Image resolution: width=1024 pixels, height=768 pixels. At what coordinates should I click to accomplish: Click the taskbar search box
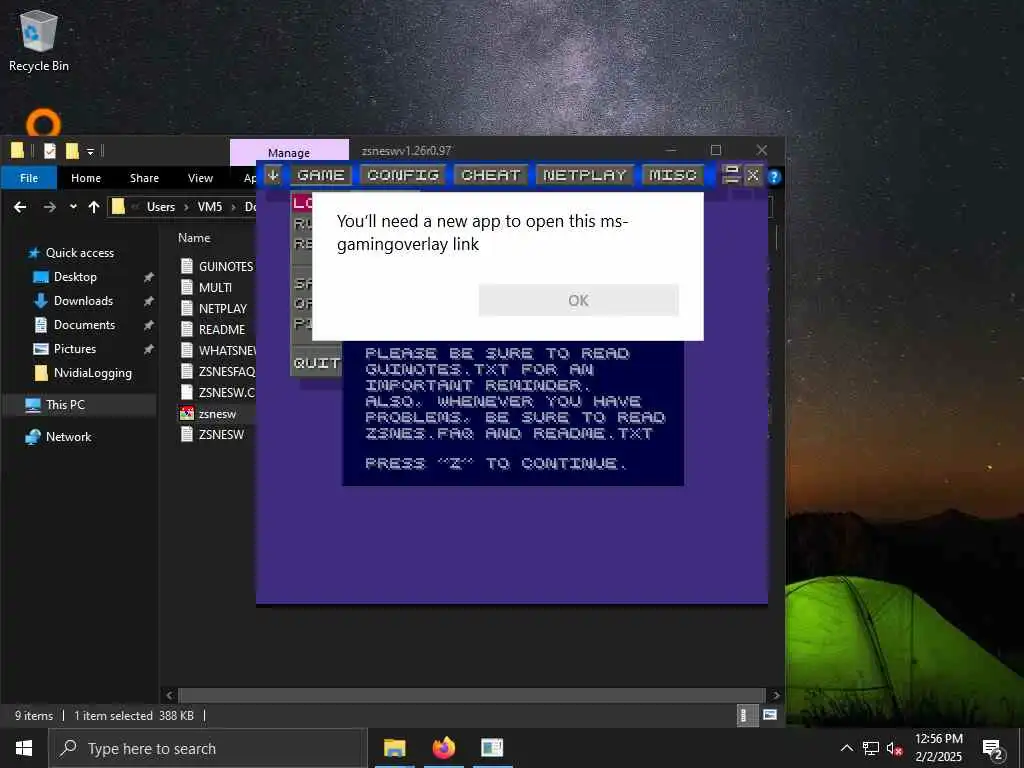point(208,749)
